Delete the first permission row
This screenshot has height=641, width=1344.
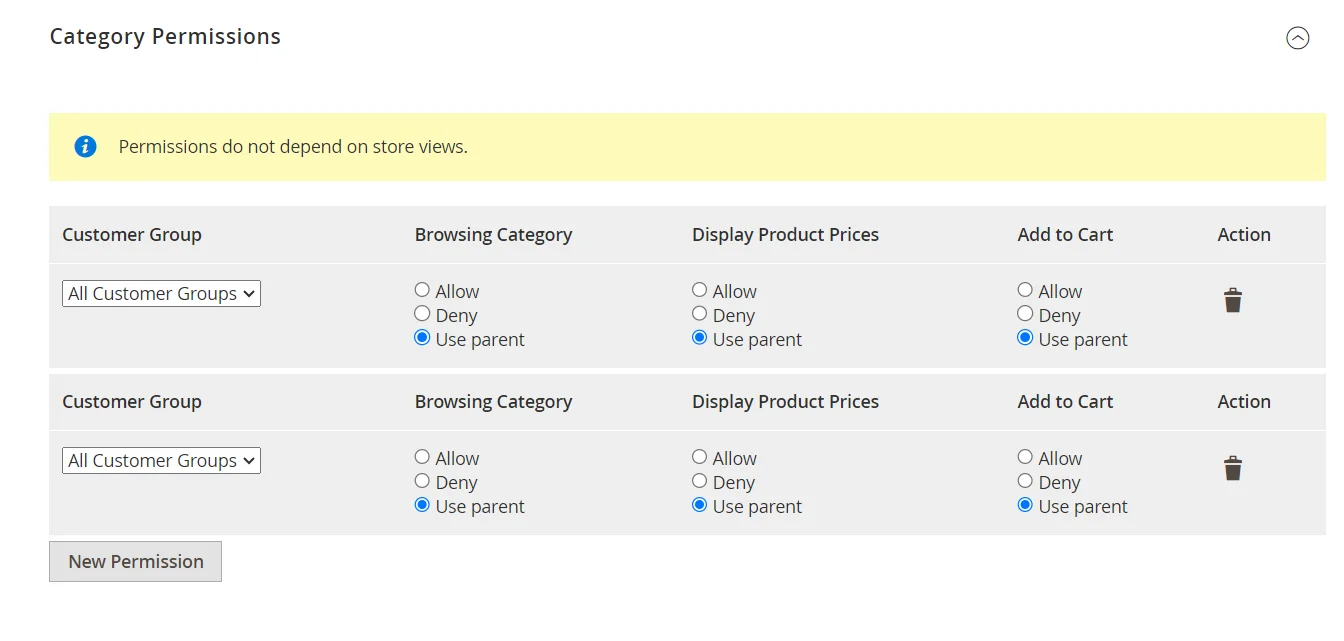tap(1232, 299)
